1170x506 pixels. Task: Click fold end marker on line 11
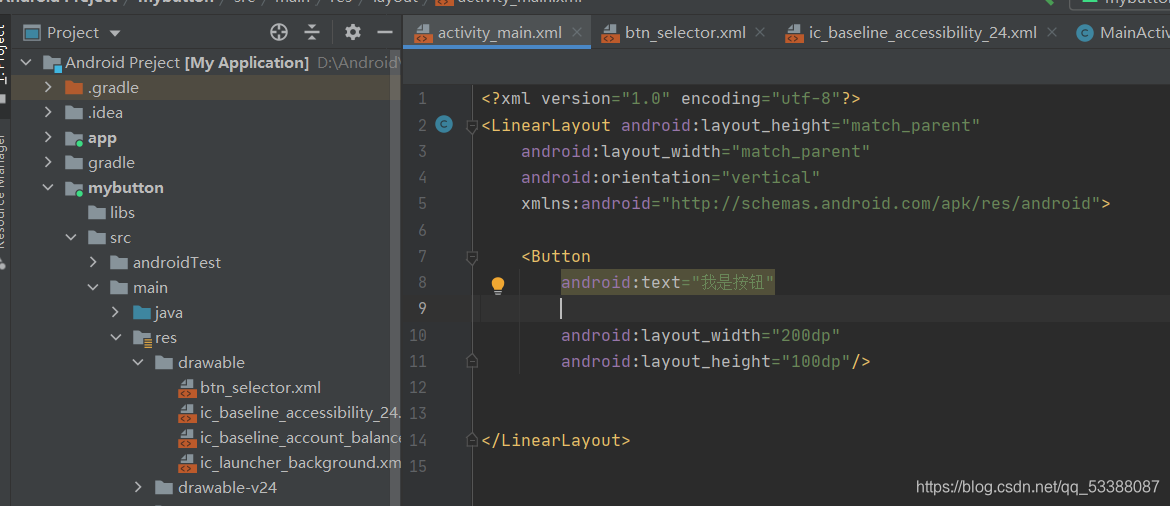[472, 361]
